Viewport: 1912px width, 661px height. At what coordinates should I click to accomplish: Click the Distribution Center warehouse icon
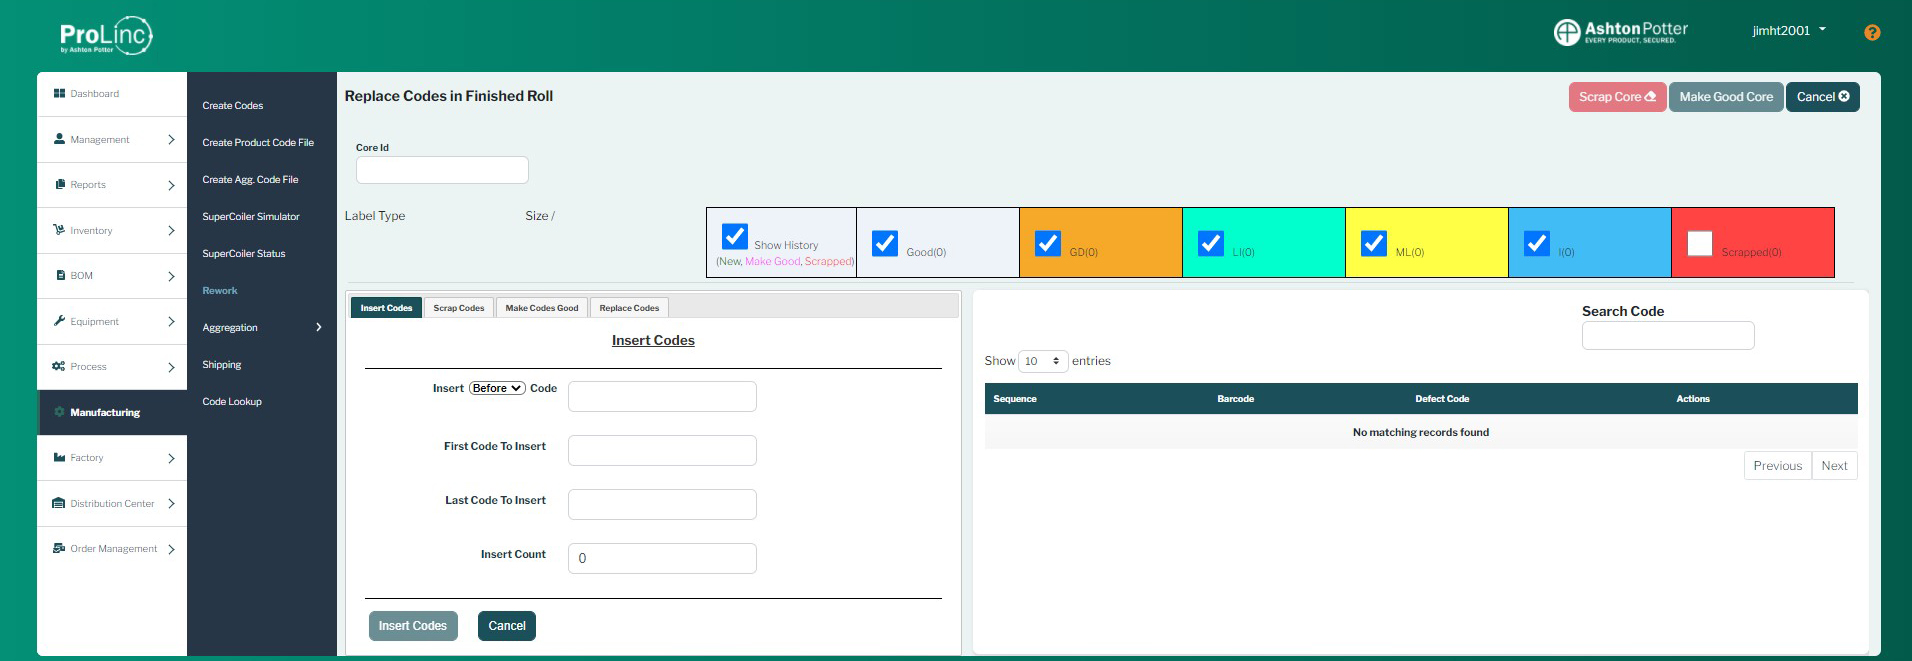pyautogui.click(x=59, y=503)
